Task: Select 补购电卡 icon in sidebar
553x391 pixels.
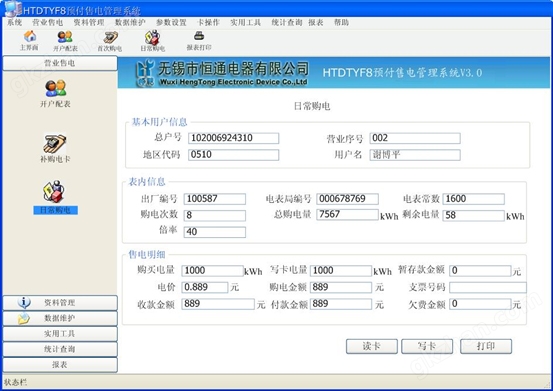Action: coord(55,148)
